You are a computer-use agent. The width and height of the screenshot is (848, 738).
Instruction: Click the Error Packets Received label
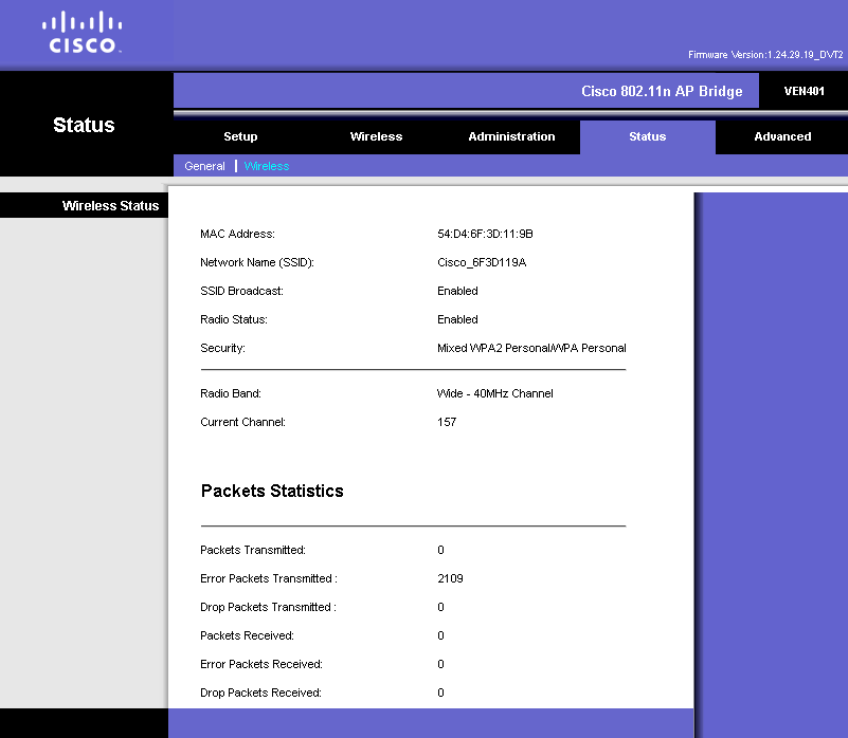coord(261,664)
